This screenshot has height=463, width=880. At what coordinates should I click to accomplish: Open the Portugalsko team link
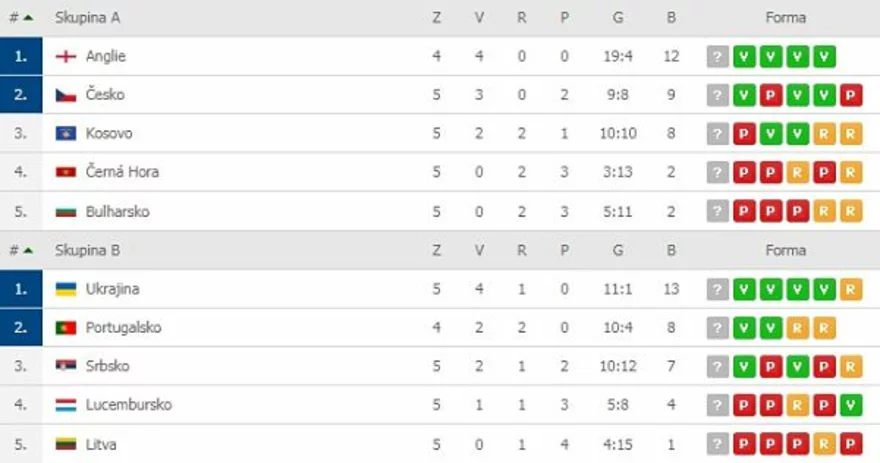(123, 328)
